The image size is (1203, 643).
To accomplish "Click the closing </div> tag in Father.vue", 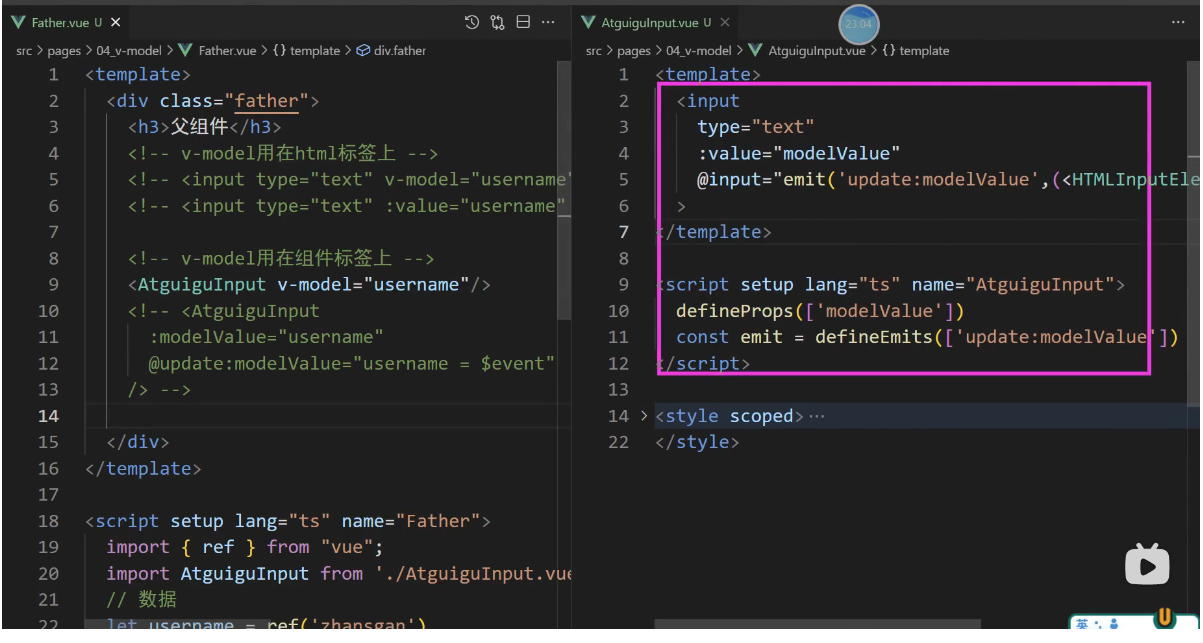I will click(x=138, y=442).
